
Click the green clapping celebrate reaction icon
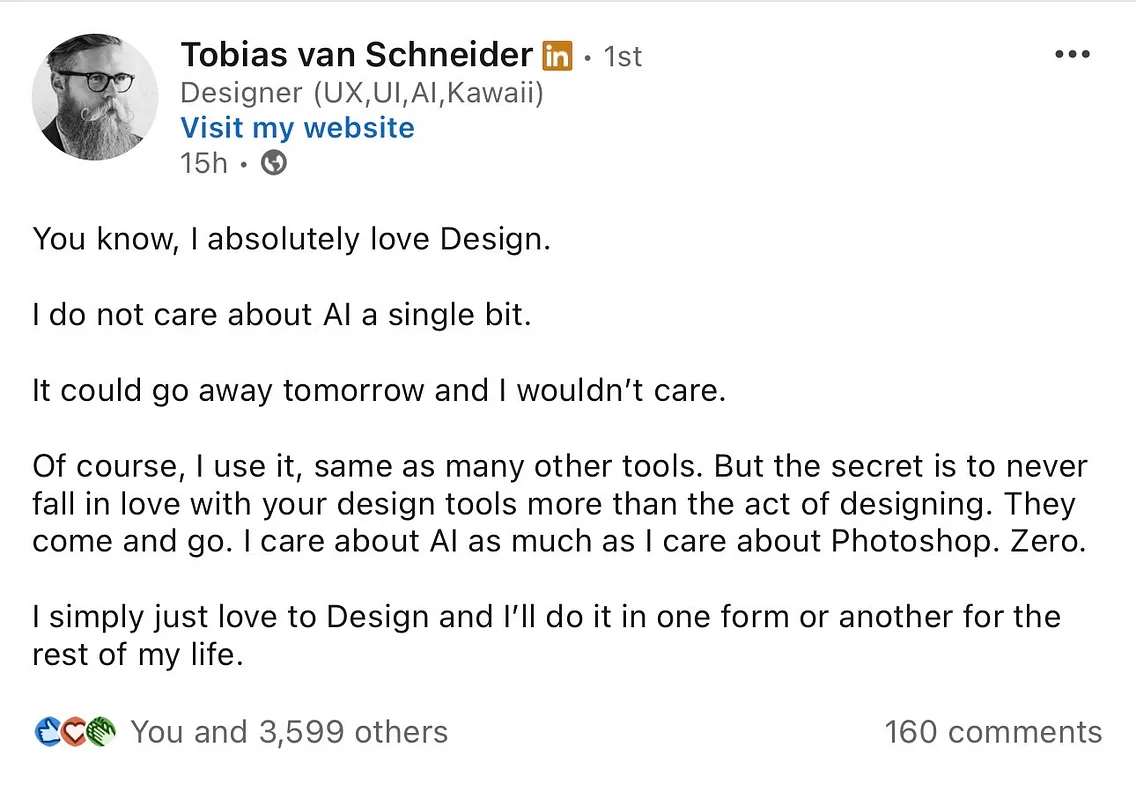pyautogui.click(x=101, y=732)
